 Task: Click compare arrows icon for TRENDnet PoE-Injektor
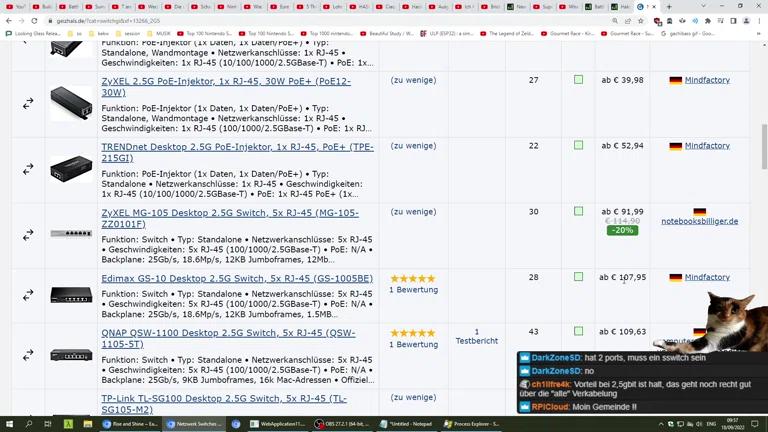click(x=28, y=169)
